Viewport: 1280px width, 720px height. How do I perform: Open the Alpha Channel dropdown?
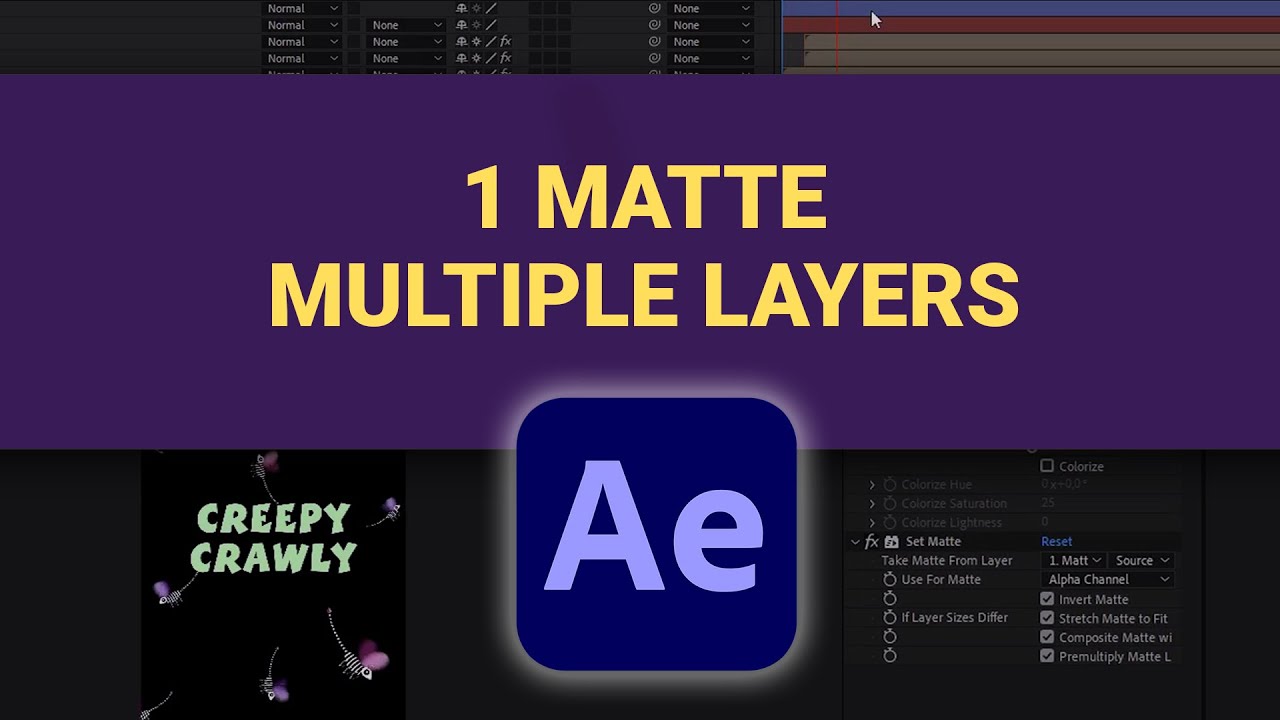coord(1107,580)
